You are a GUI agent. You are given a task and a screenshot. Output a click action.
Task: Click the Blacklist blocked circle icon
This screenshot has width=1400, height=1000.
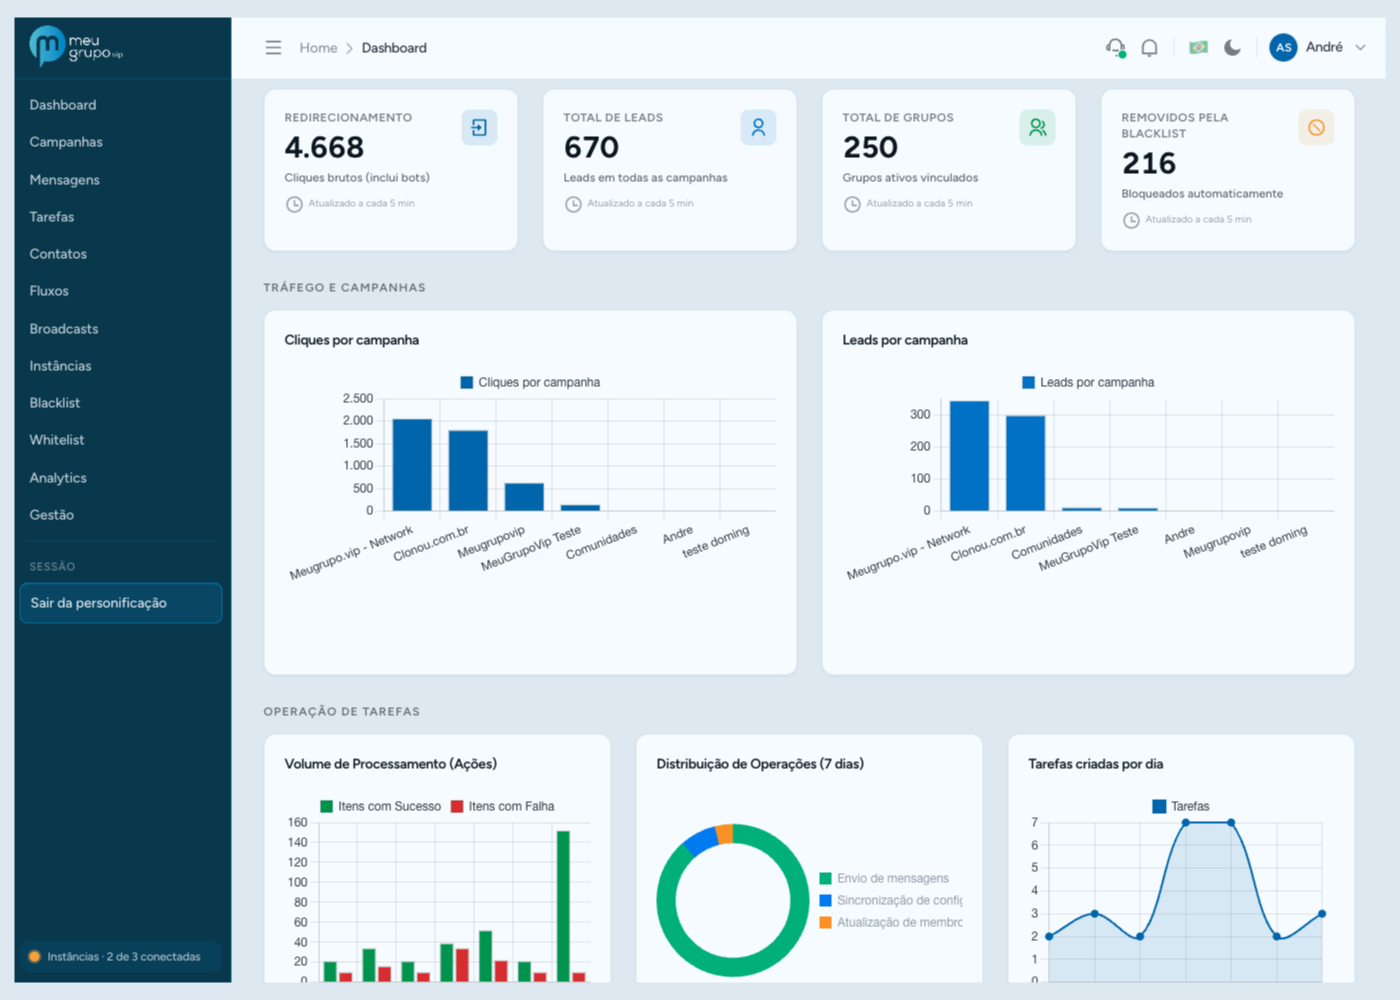point(1316,128)
